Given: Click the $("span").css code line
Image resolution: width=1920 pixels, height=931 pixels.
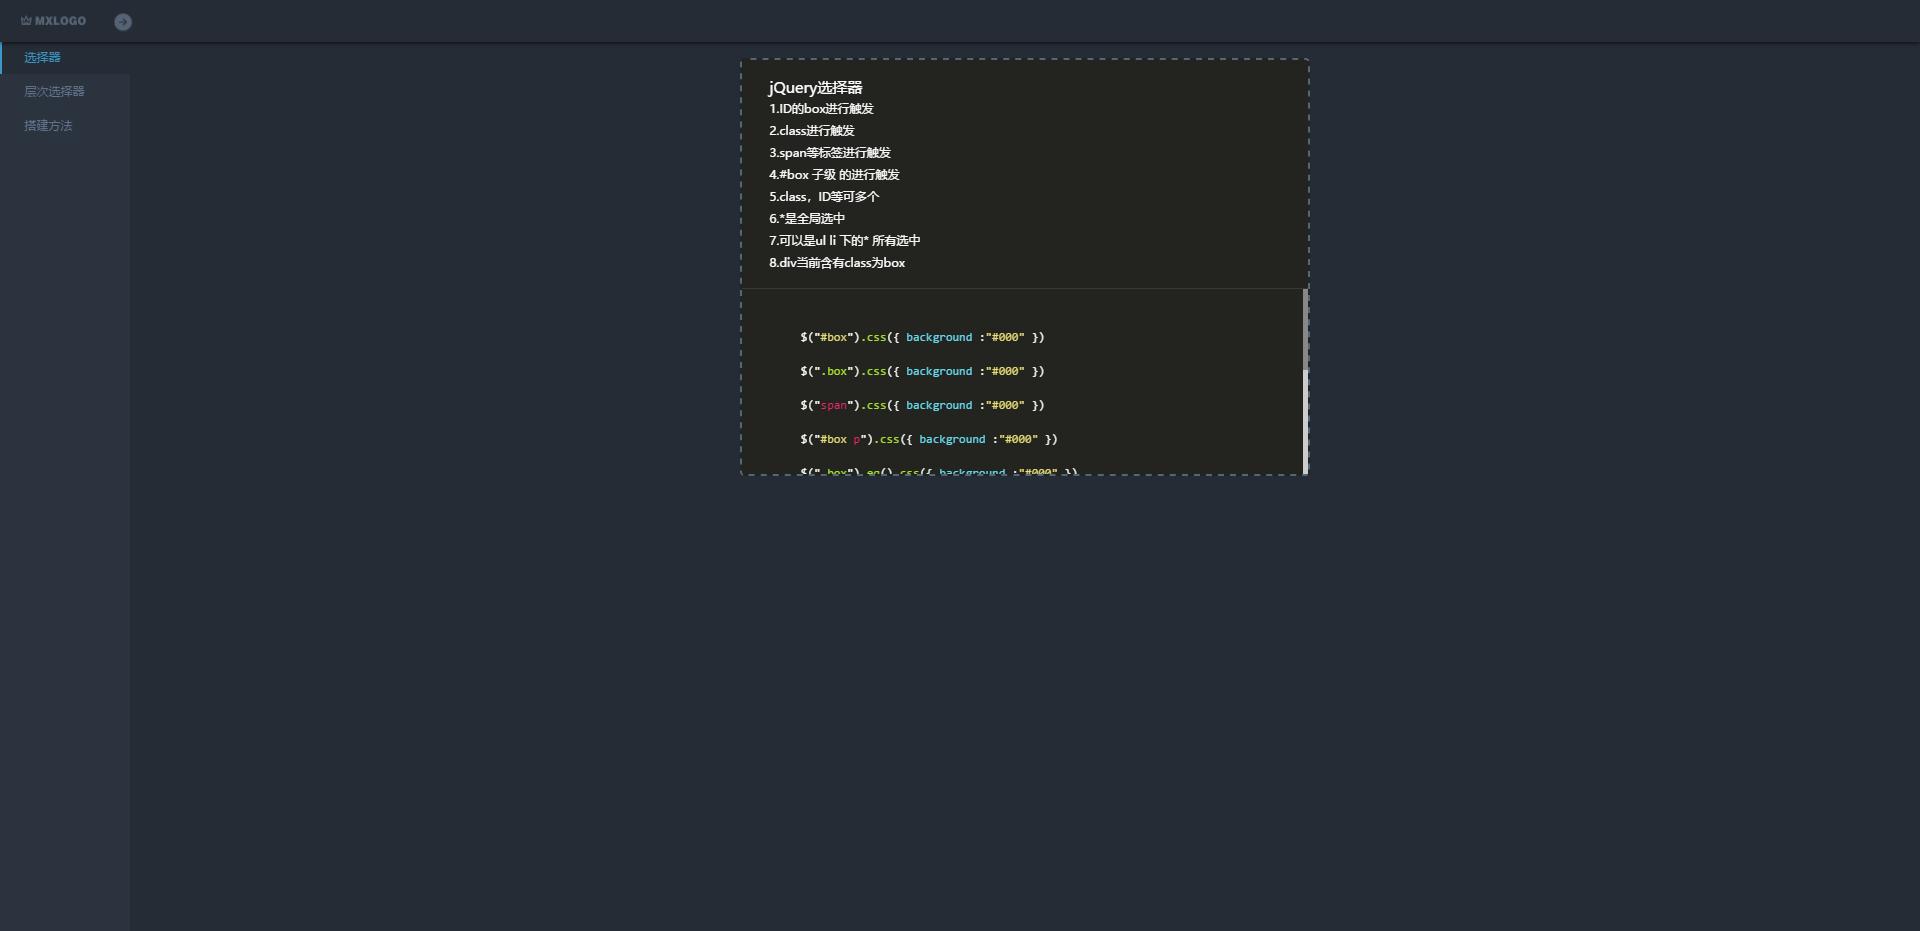Looking at the screenshot, I should (x=922, y=405).
